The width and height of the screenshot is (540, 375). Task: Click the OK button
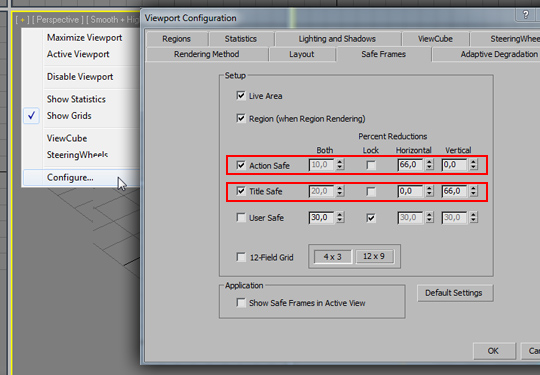pos(494,351)
